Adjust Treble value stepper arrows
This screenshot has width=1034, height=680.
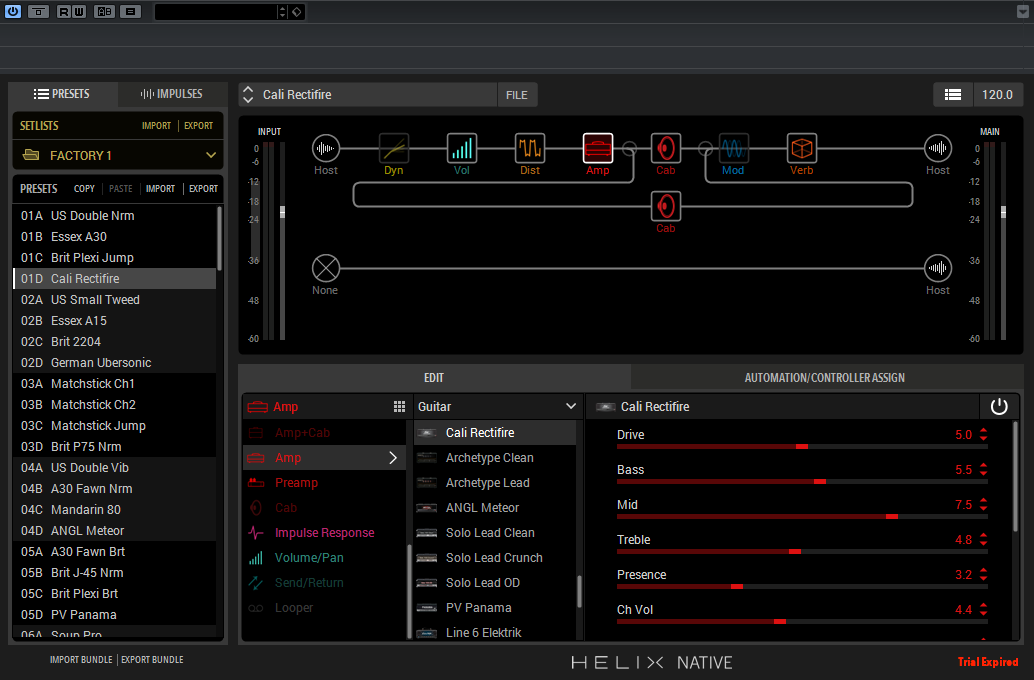tap(983, 540)
